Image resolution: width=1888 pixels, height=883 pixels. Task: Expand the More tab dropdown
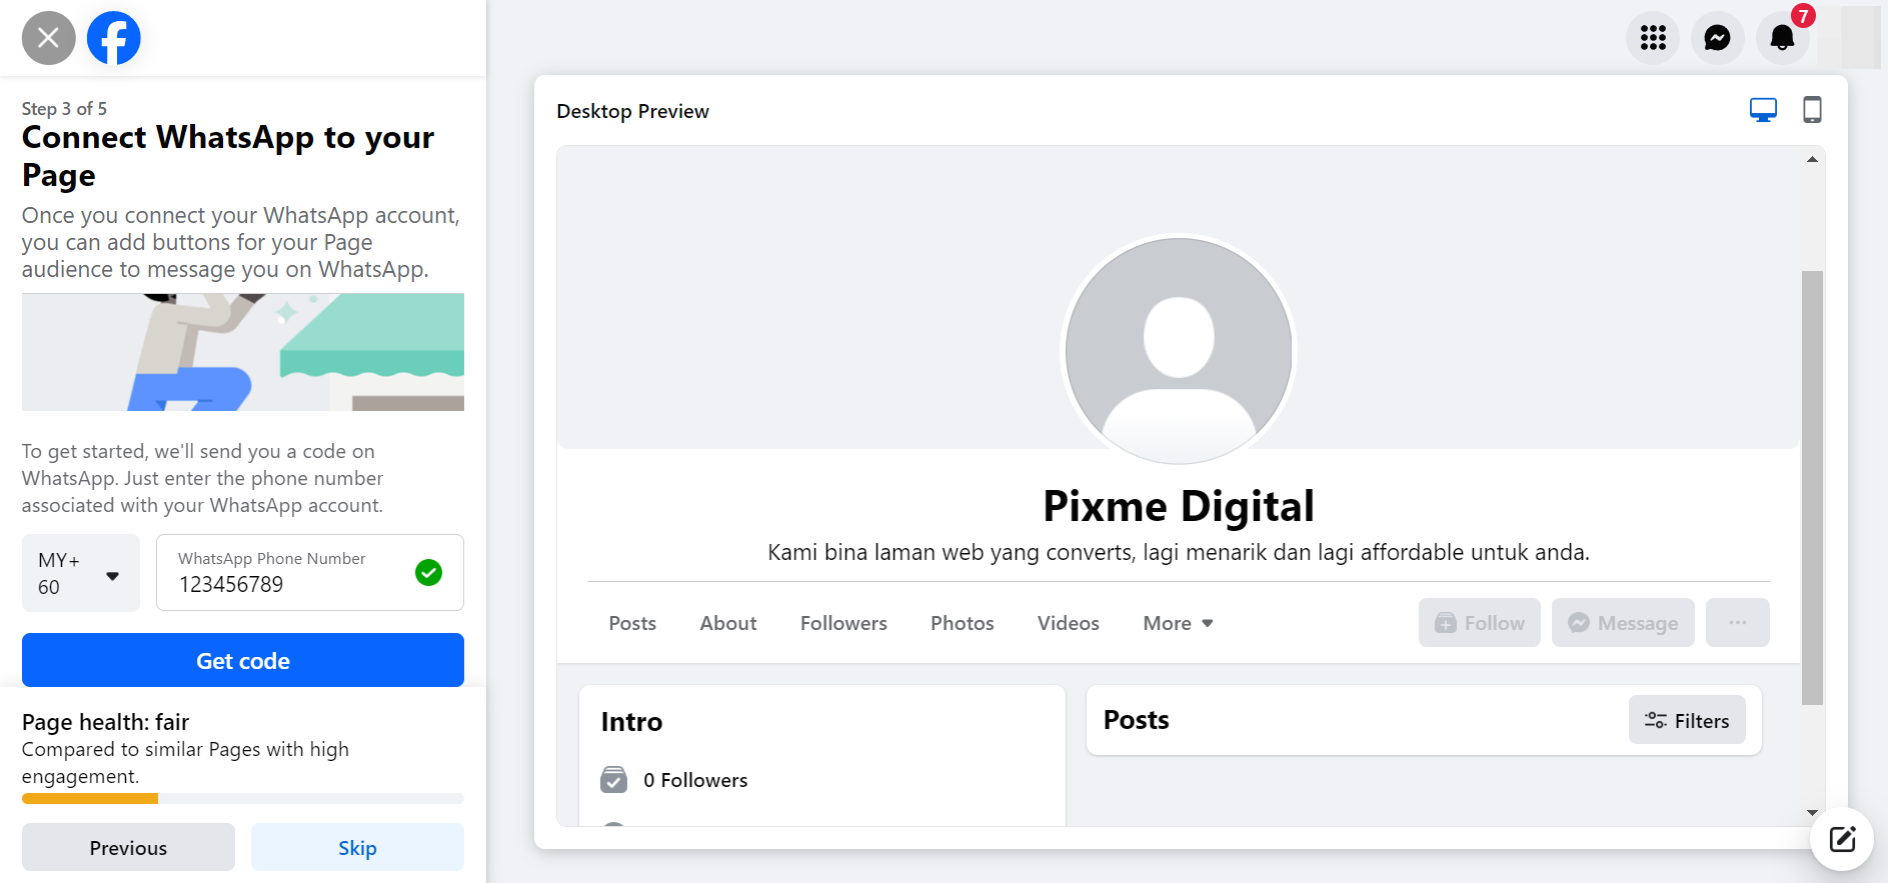click(1178, 623)
